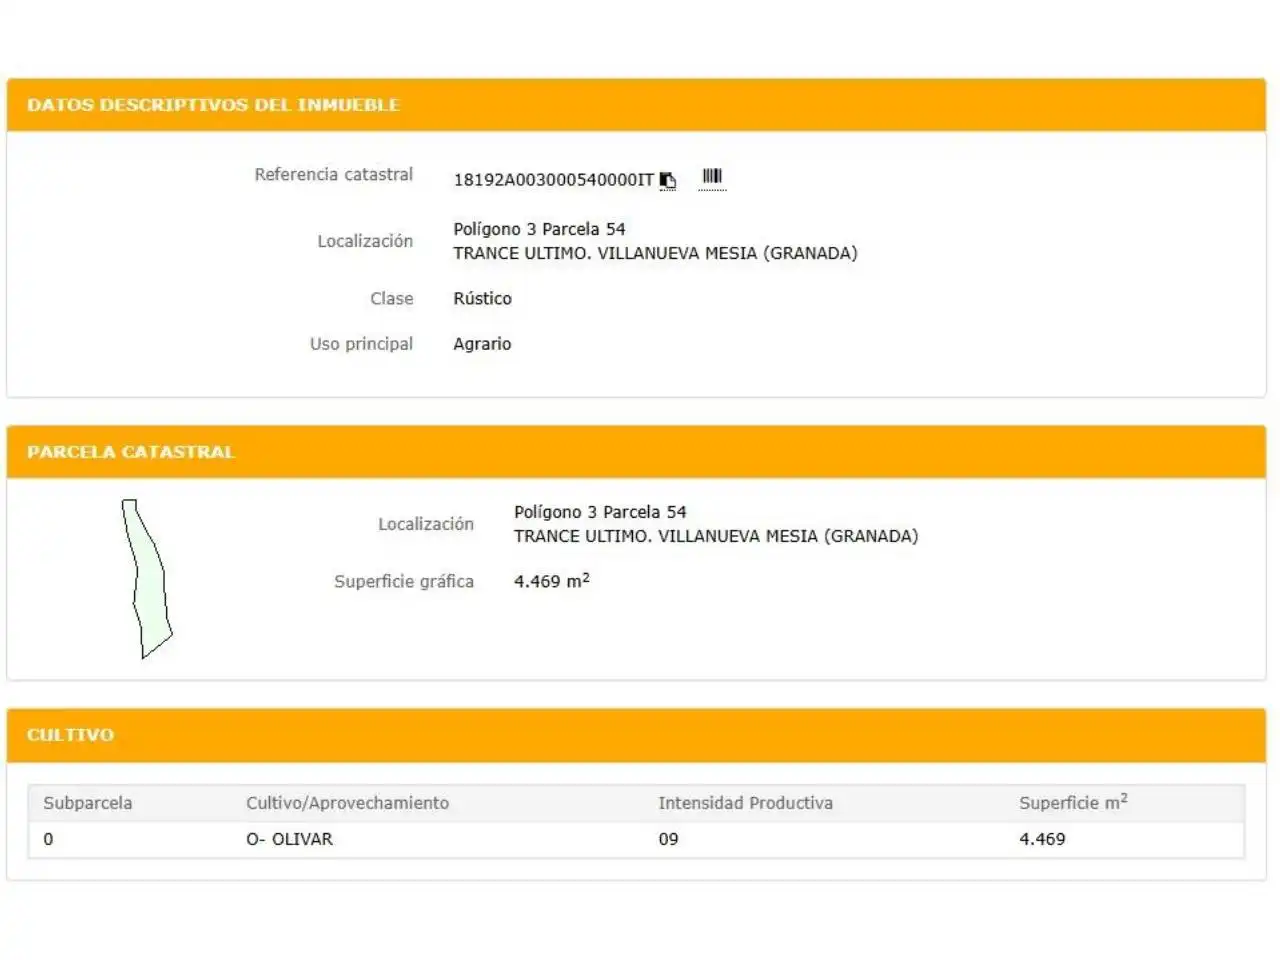Select the Subparcela column header

(88, 803)
